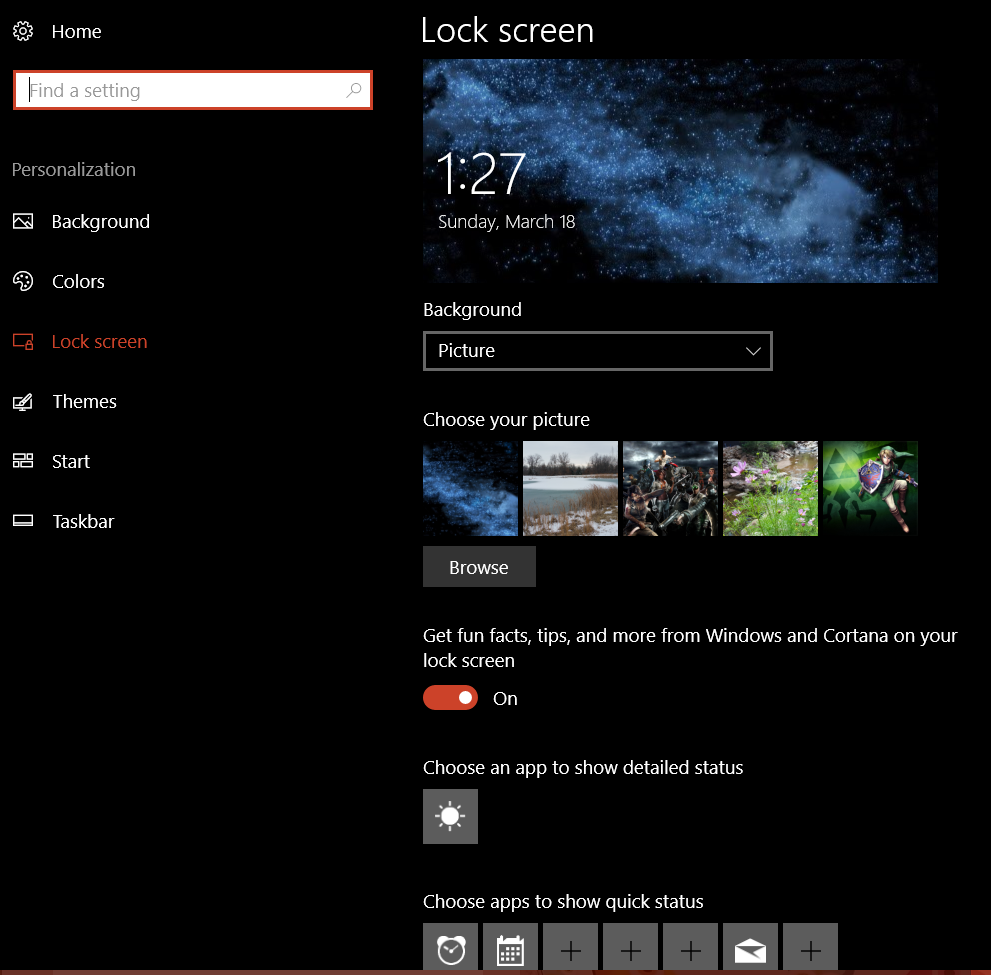The height and width of the screenshot is (975, 991).
Task: Open the Taskbar settings page
Action: (x=83, y=522)
